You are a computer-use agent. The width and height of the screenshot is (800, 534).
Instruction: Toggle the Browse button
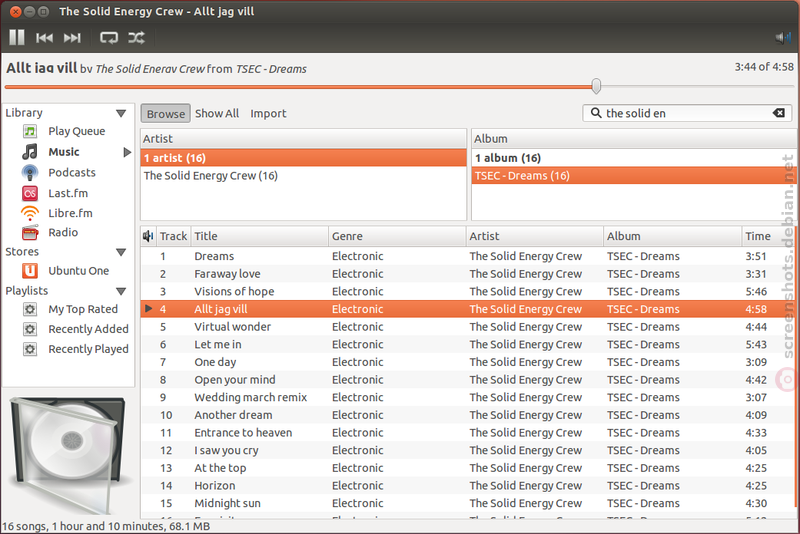point(166,114)
